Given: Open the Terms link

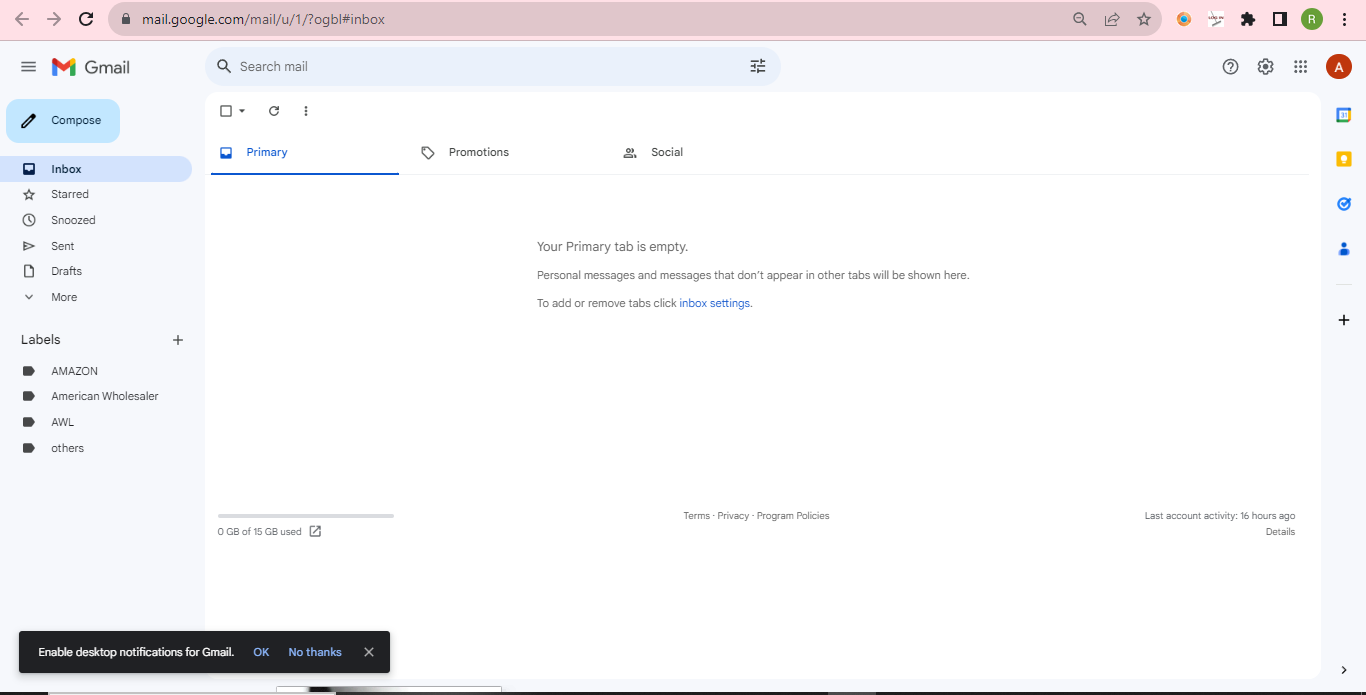Looking at the screenshot, I should (696, 516).
